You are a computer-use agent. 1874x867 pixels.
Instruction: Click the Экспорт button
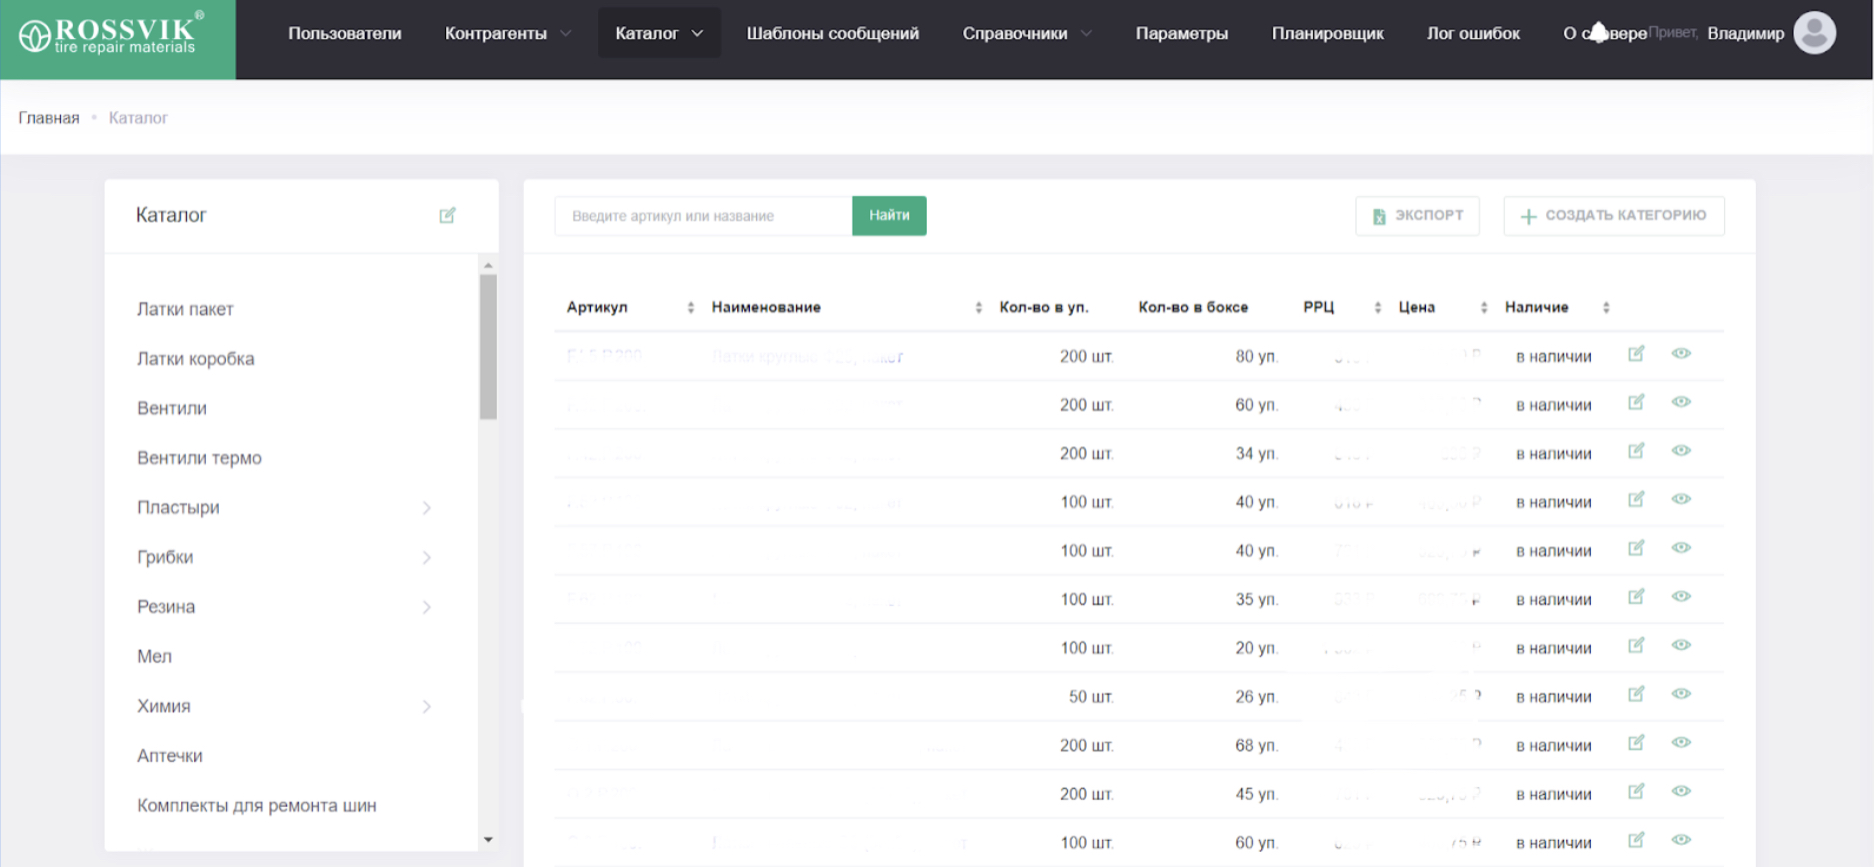tap(1417, 216)
